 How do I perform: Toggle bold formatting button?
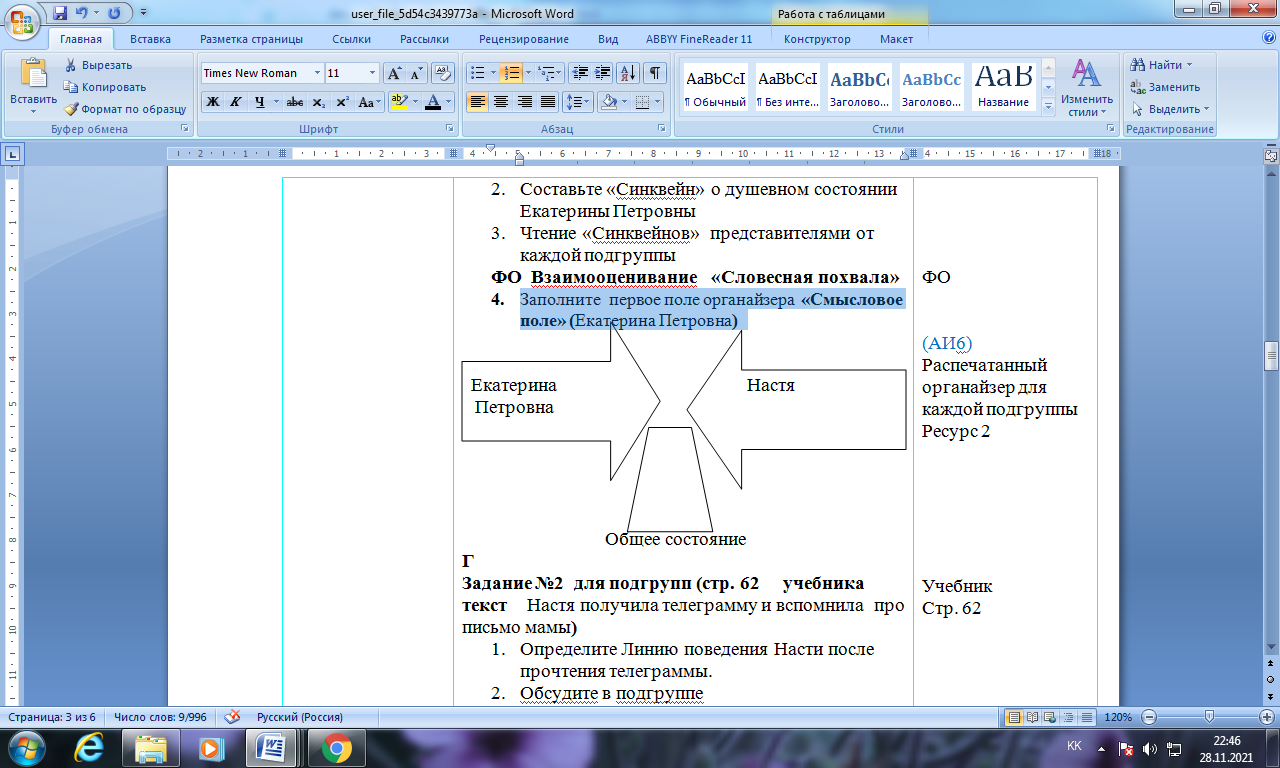(212, 102)
